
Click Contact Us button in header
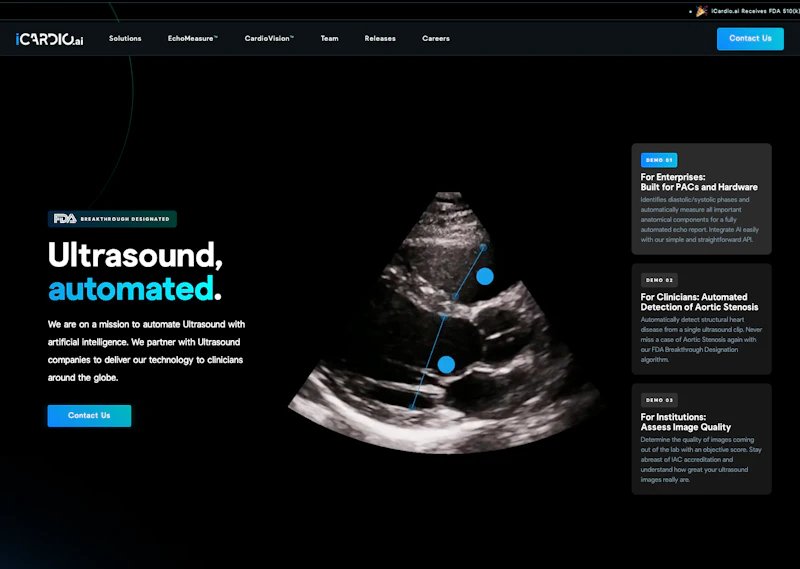(x=750, y=39)
